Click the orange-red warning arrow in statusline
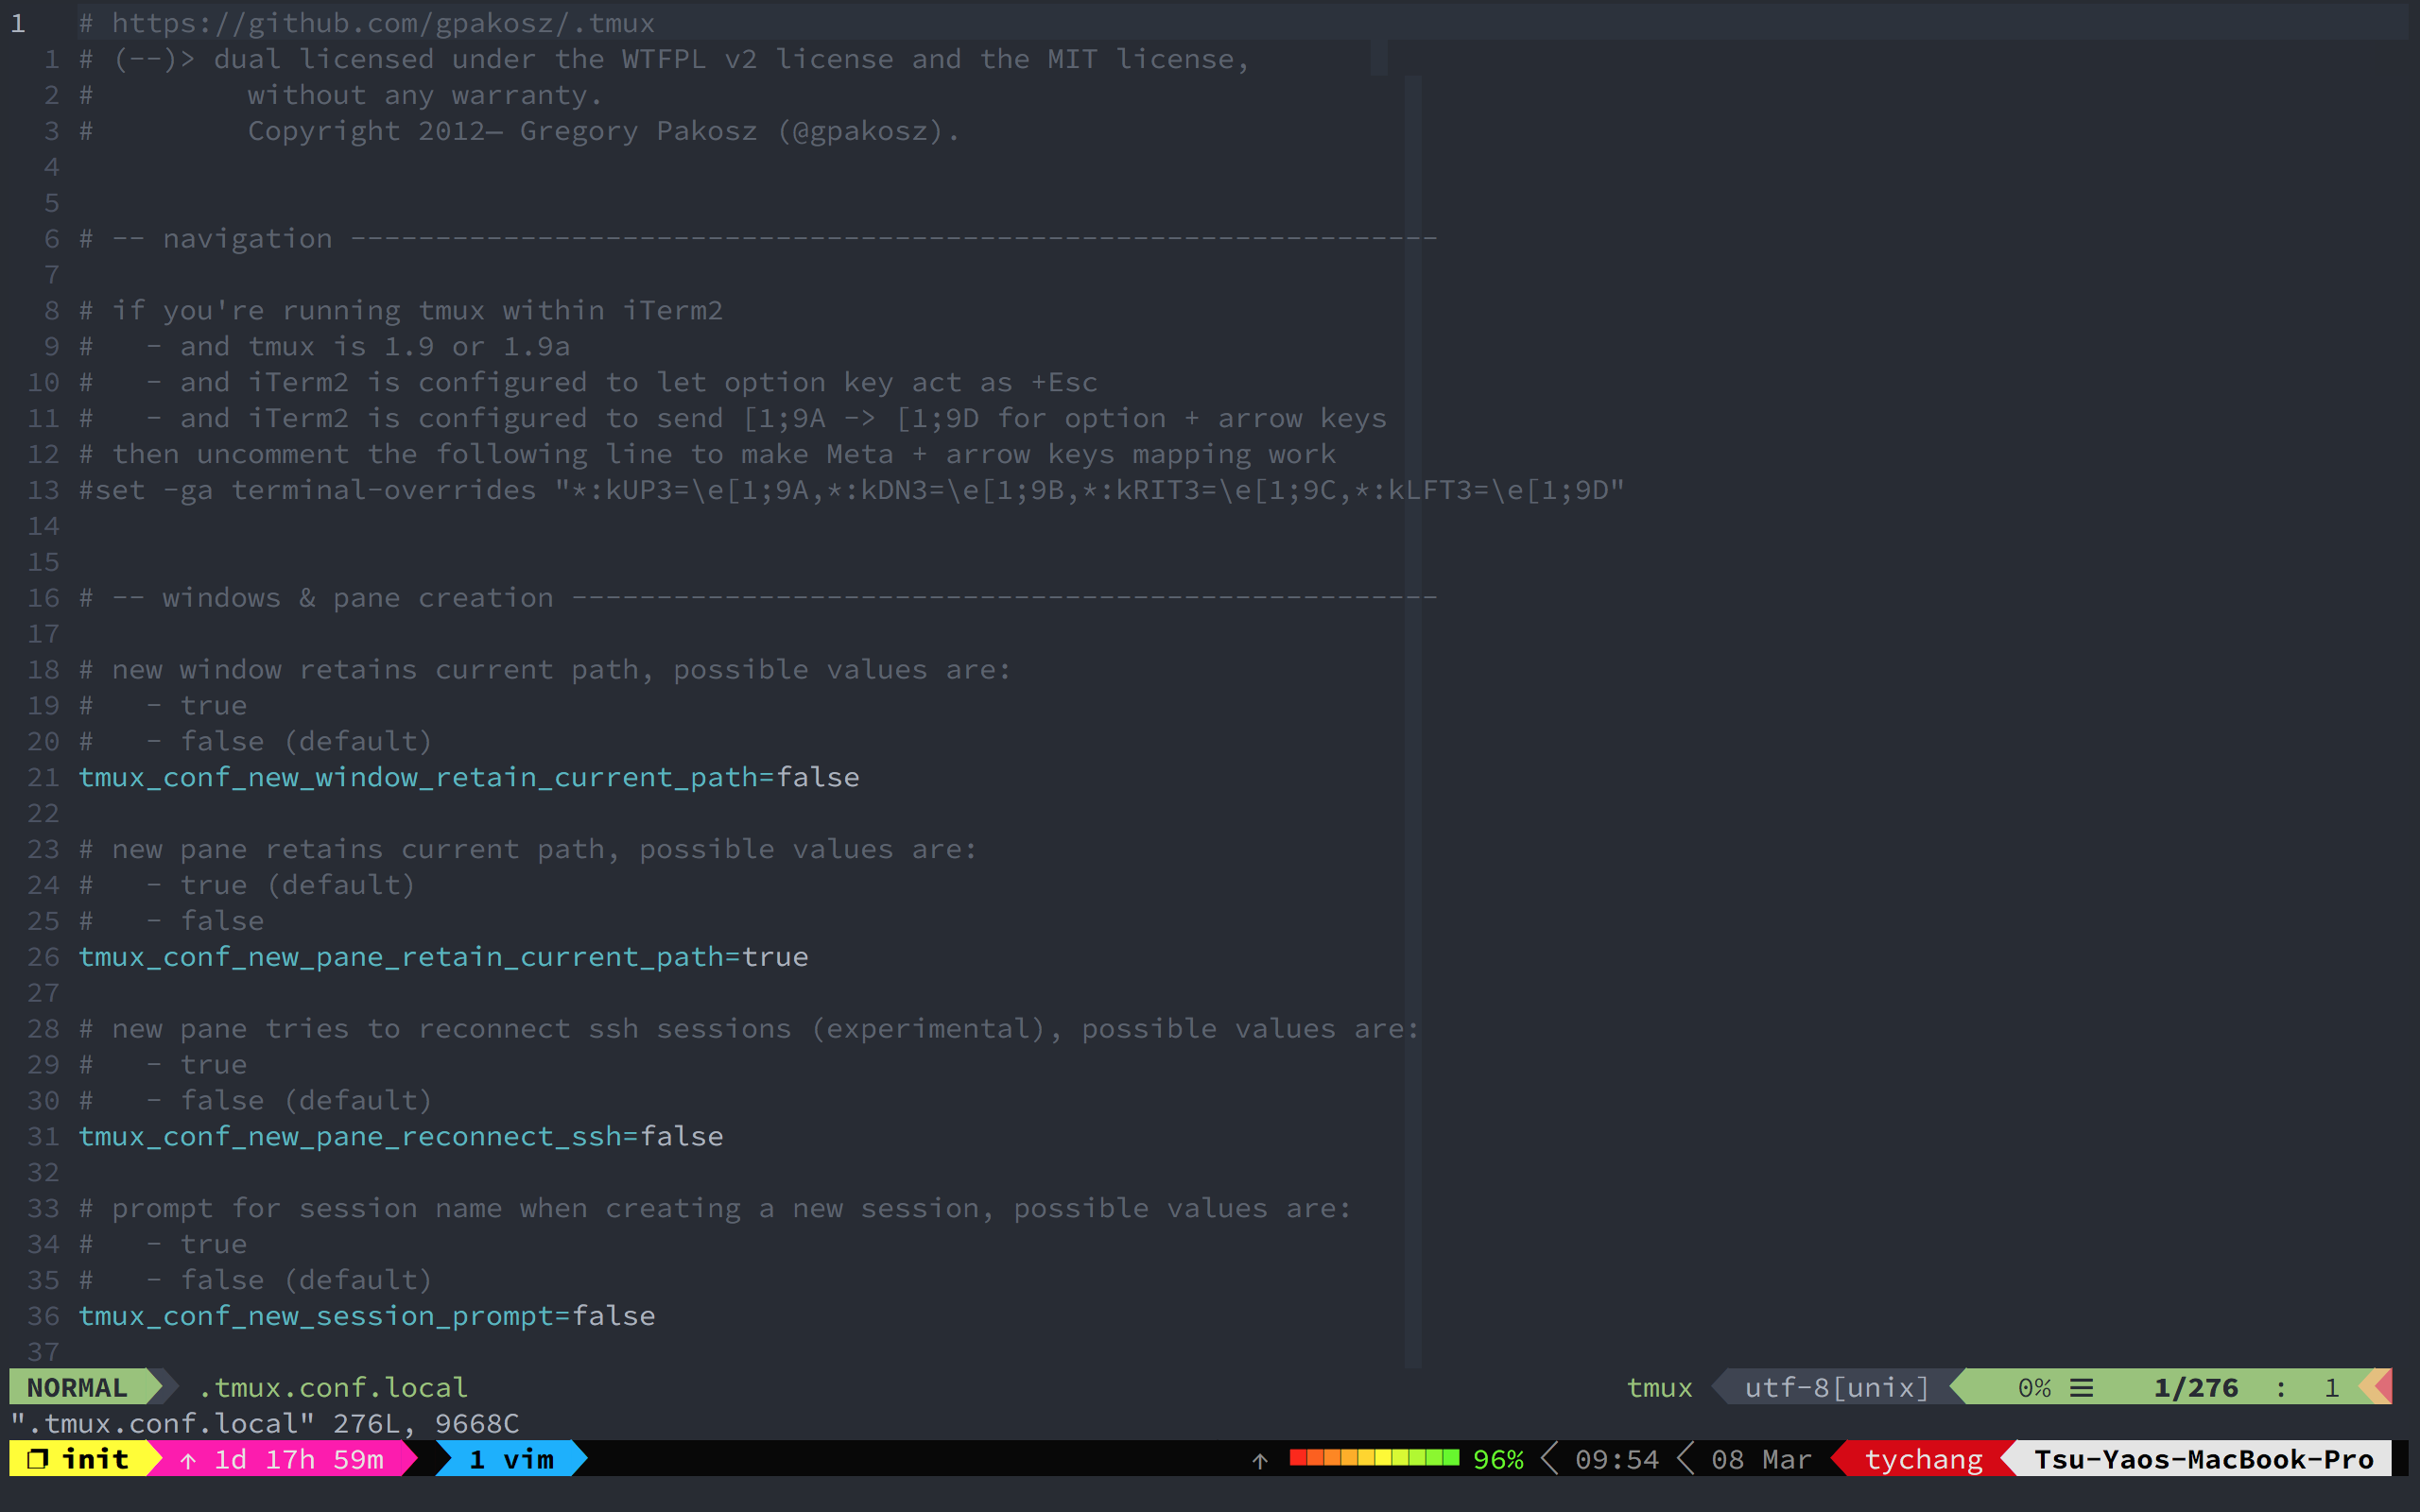Viewport: 2420px width, 1512px height. coord(2377,1387)
